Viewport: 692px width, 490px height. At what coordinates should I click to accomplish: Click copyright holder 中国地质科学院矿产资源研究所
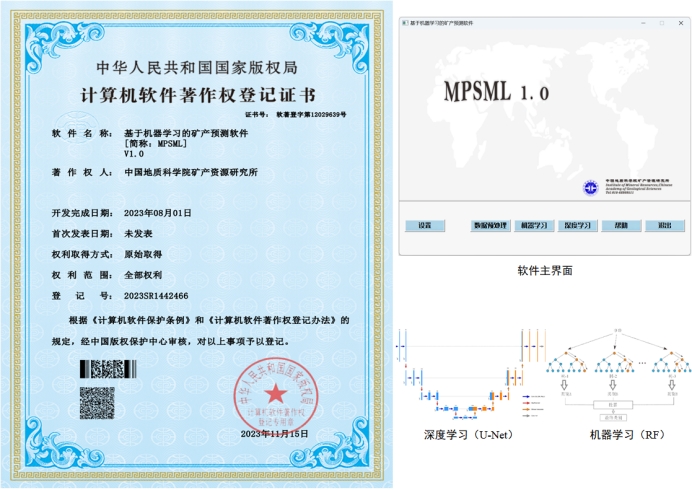(x=191, y=172)
